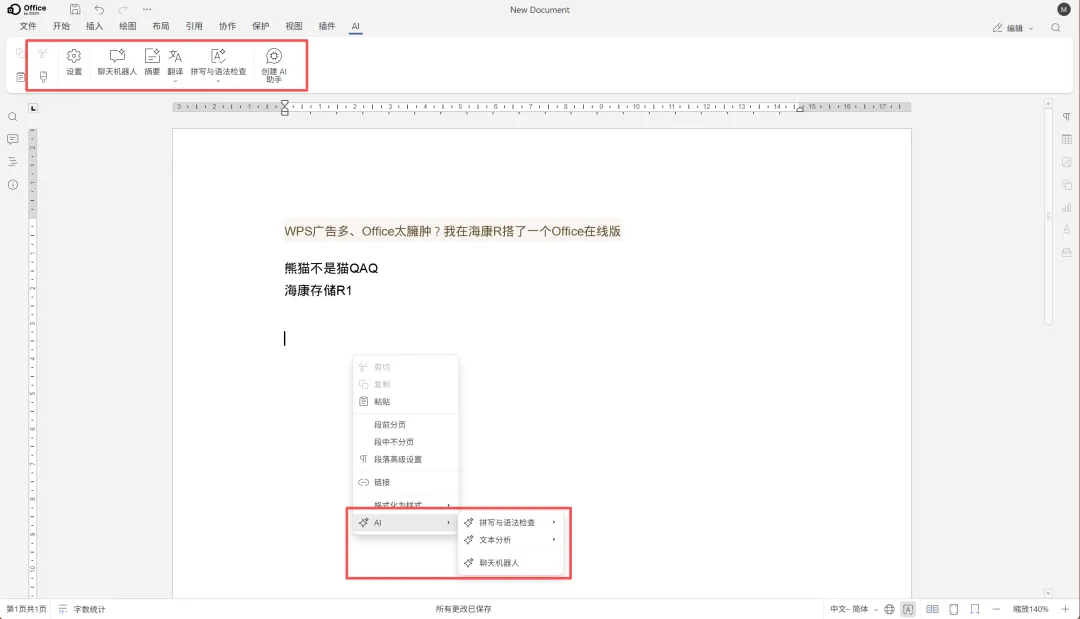Viewport: 1080px width, 619px height.
Task: Click the fit to page icon
Action: pos(954,609)
